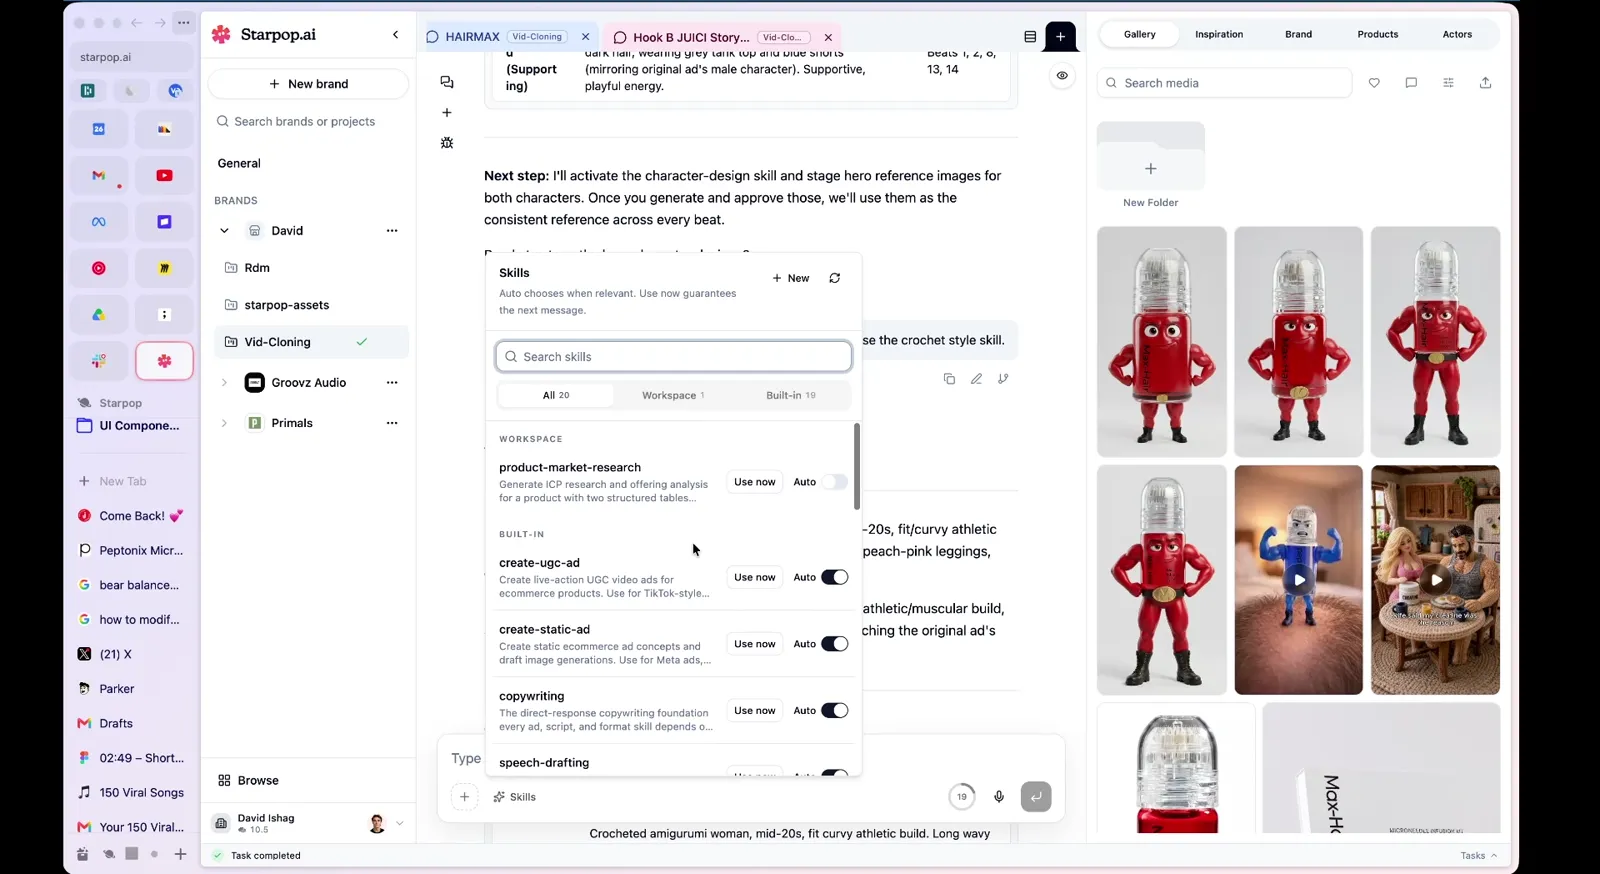Click the microphone icon in chat input

pos(999,797)
